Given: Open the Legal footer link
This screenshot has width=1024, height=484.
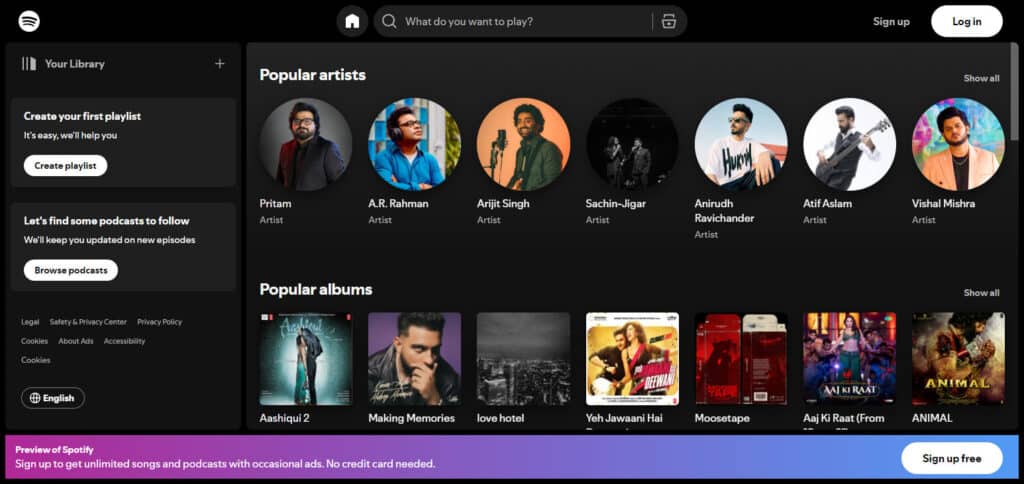Looking at the screenshot, I should pos(30,322).
